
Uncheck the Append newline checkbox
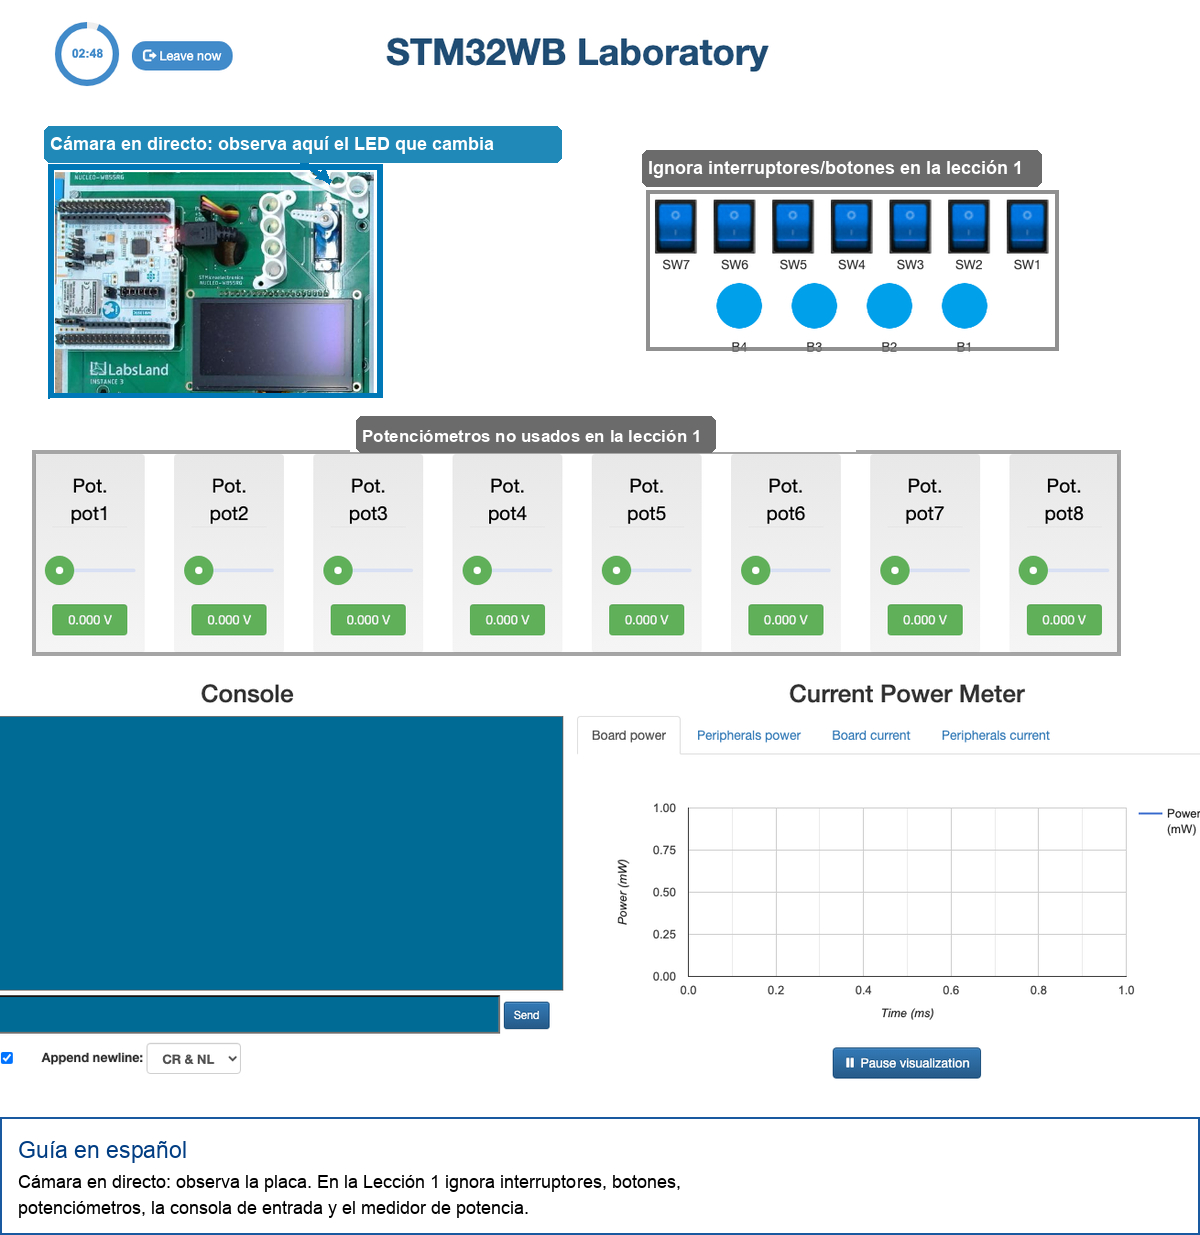pos(7,1058)
